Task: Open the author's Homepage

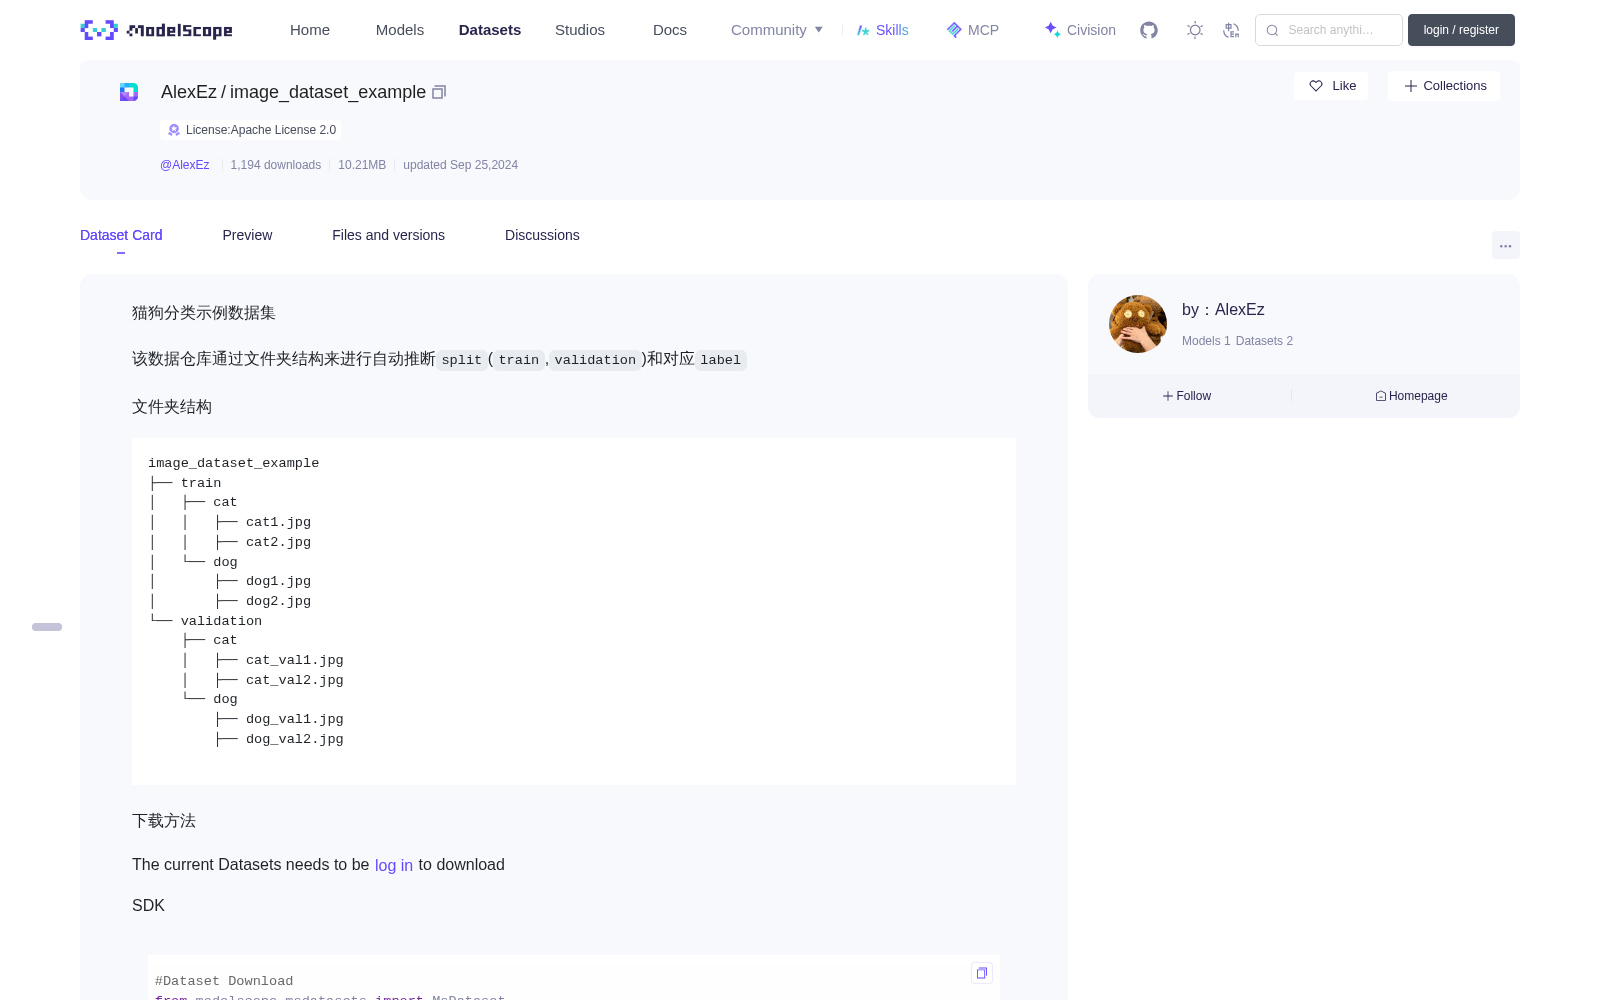Action: click(1411, 396)
